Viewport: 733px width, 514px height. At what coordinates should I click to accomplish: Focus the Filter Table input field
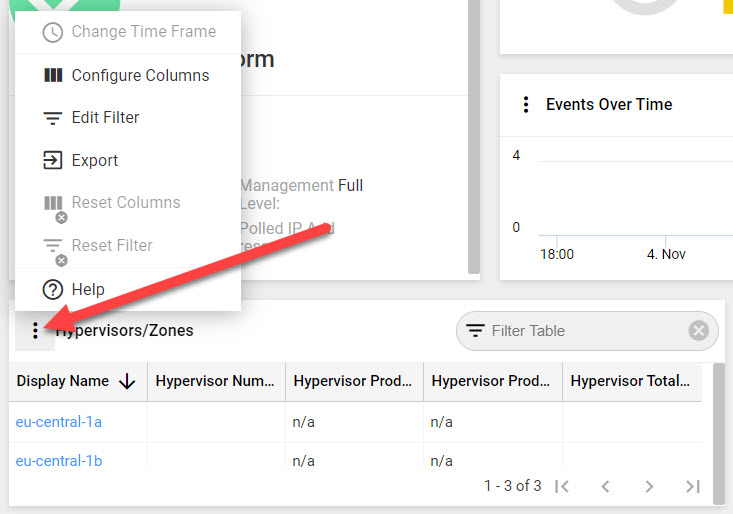(x=587, y=331)
